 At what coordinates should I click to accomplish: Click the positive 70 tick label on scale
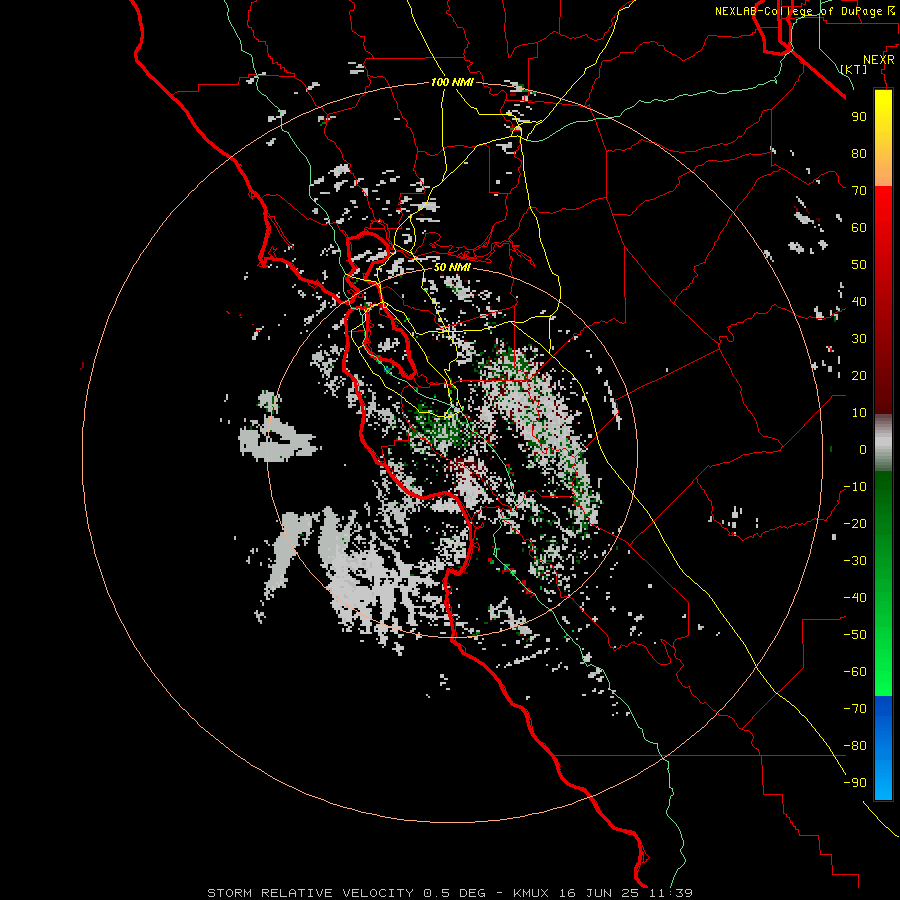859,191
